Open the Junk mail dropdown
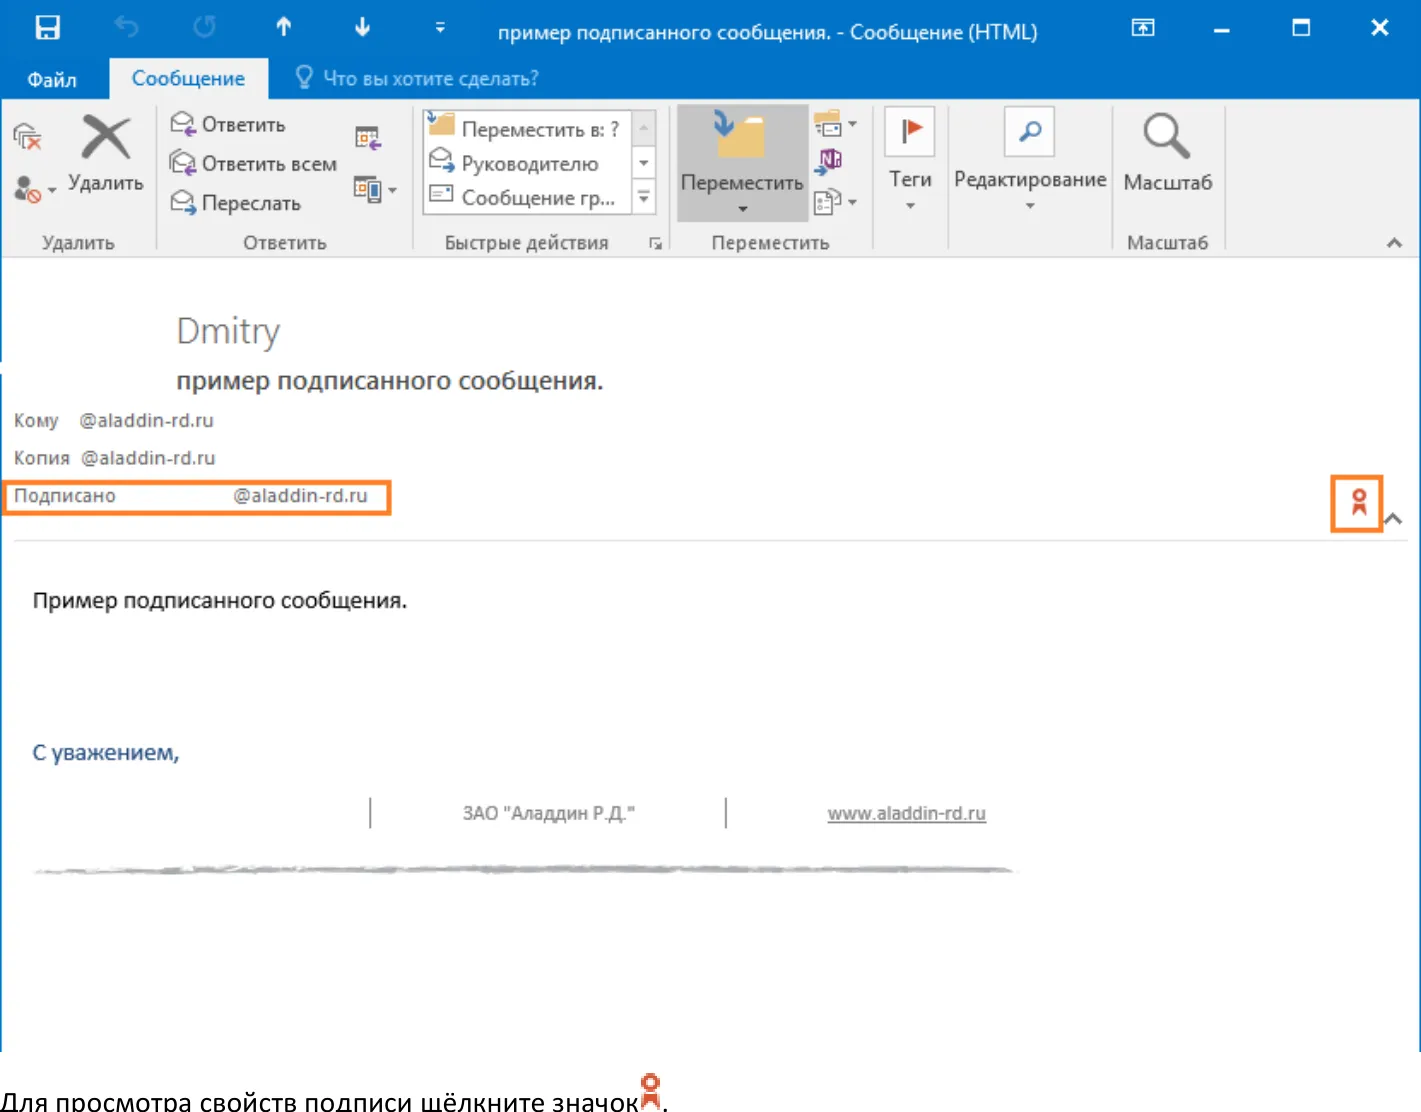Image resolution: width=1421 pixels, height=1112 pixels. point(34,189)
